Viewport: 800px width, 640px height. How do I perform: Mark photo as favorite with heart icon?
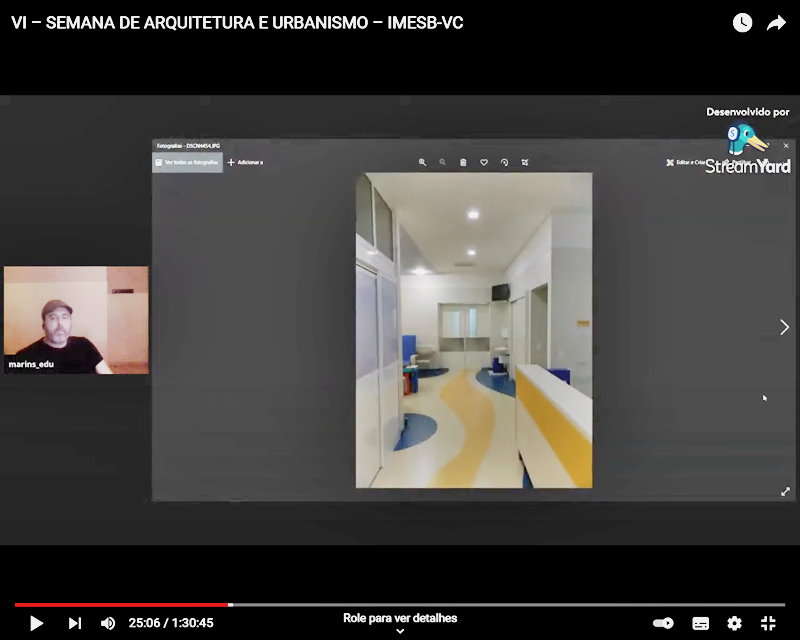pyautogui.click(x=484, y=162)
